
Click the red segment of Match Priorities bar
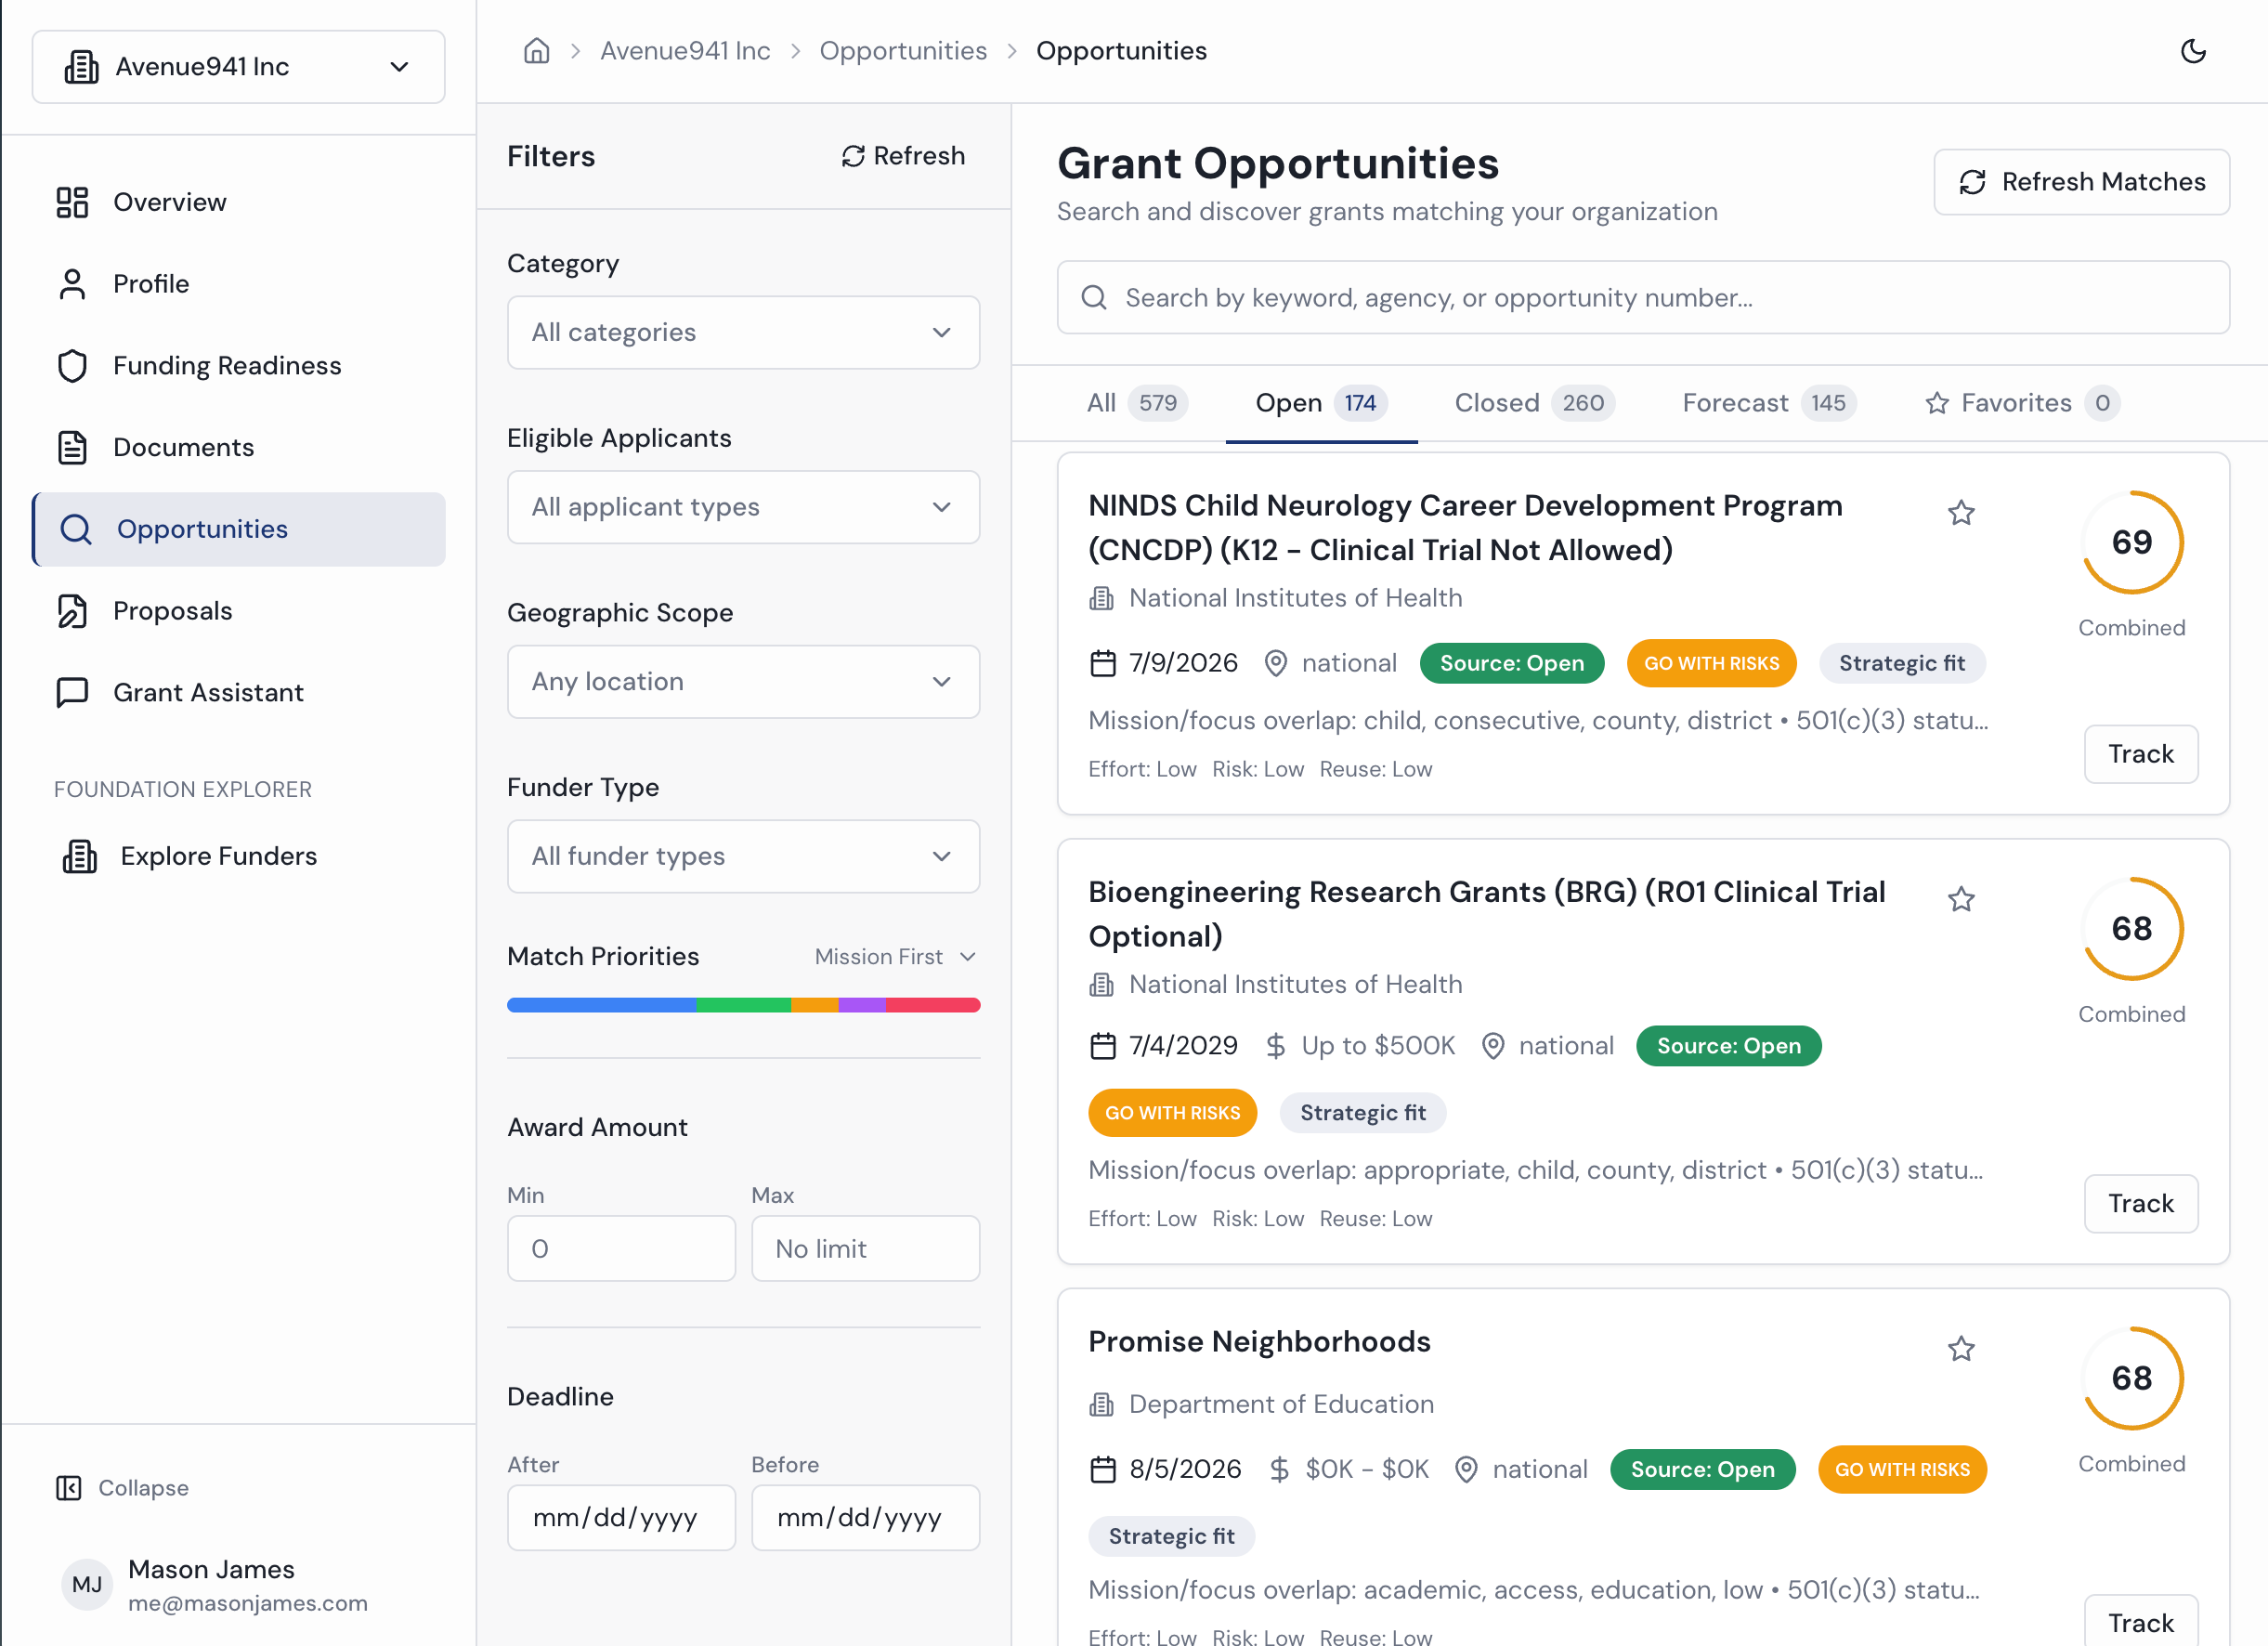pyautogui.click(x=933, y=1005)
